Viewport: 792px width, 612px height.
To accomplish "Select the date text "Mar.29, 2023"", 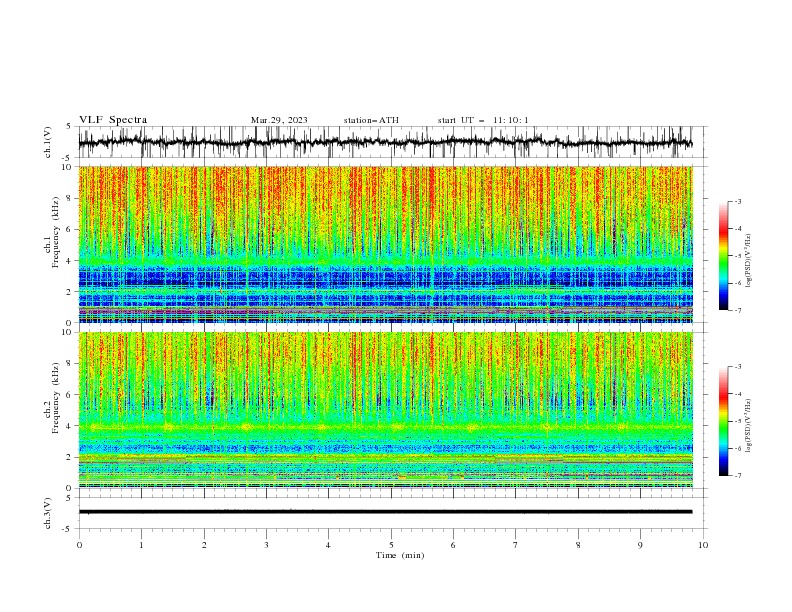I will click(279, 120).
